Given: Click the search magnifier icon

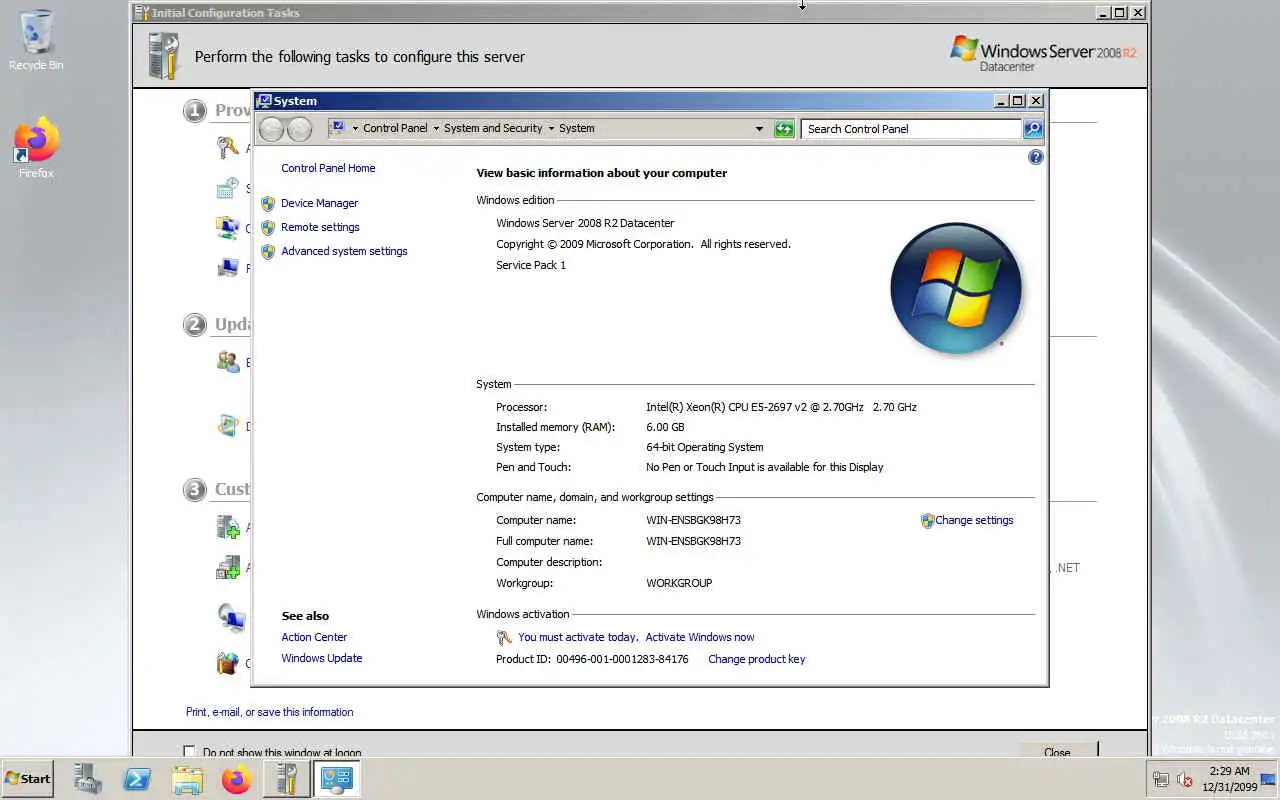Looking at the screenshot, I should [1033, 128].
